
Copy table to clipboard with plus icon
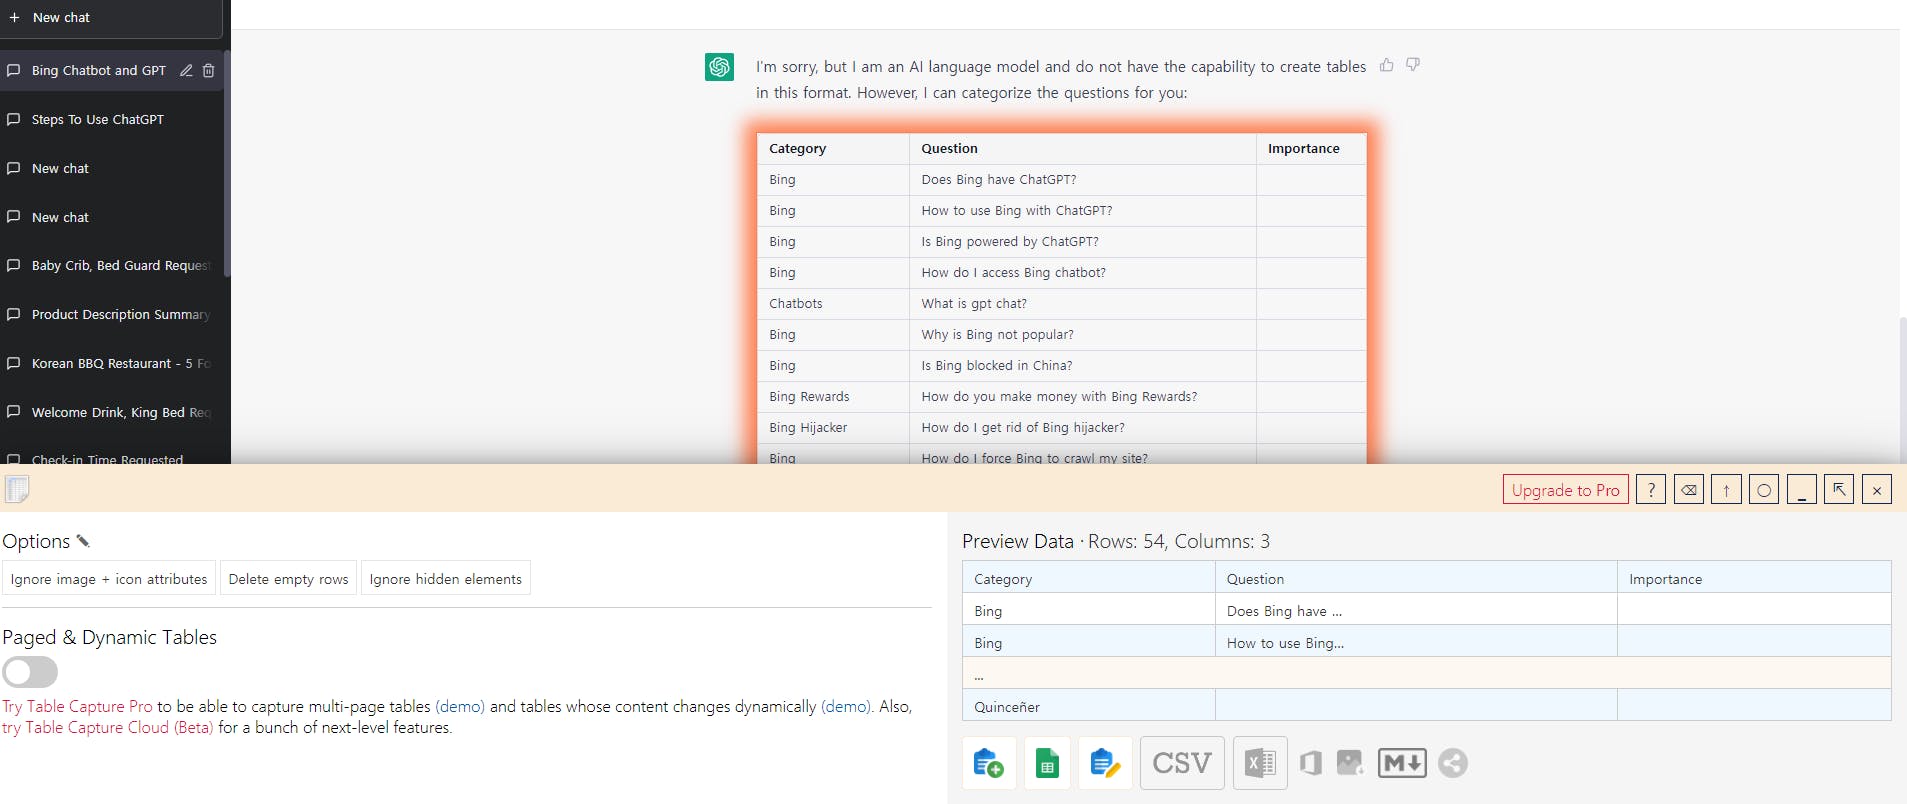pos(988,763)
